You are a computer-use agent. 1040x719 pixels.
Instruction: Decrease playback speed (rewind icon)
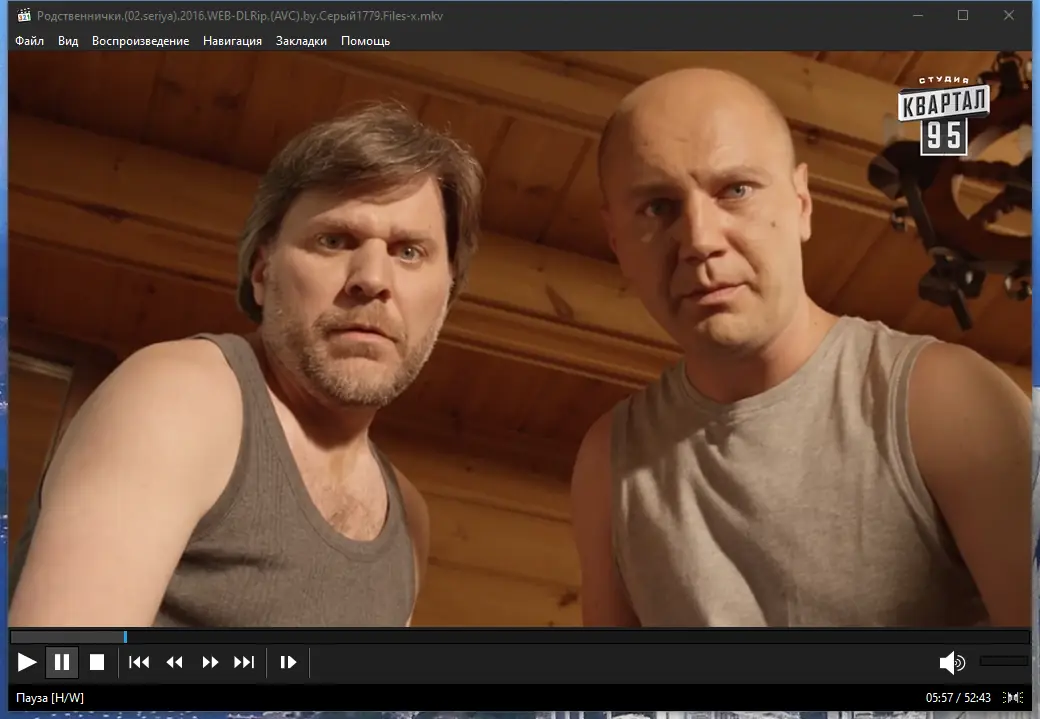point(174,662)
